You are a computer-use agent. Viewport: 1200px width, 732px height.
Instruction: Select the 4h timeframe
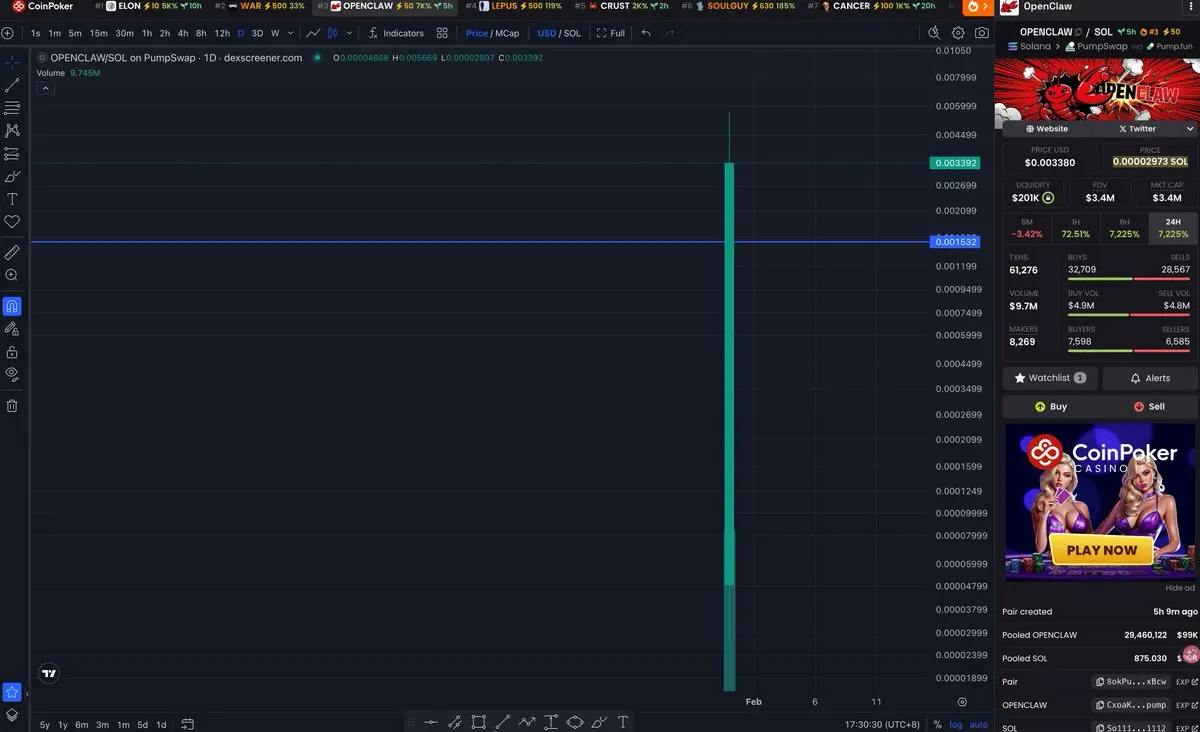pyautogui.click(x=182, y=33)
